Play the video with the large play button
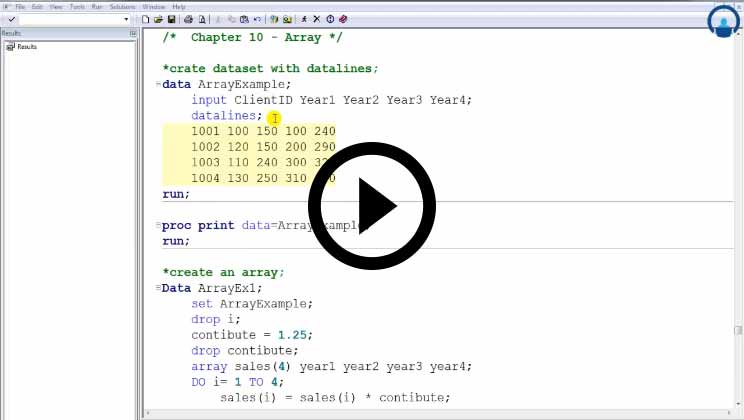744x420 pixels. coord(371,207)
